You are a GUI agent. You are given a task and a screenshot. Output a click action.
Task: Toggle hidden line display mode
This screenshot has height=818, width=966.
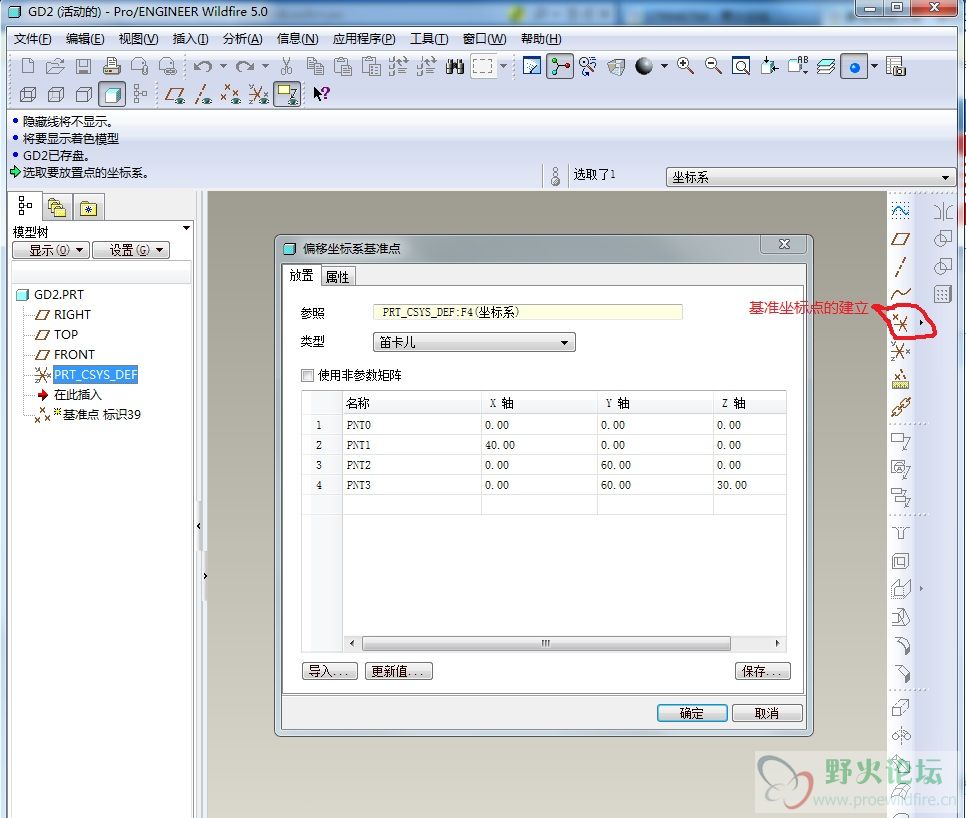point(56,94)
